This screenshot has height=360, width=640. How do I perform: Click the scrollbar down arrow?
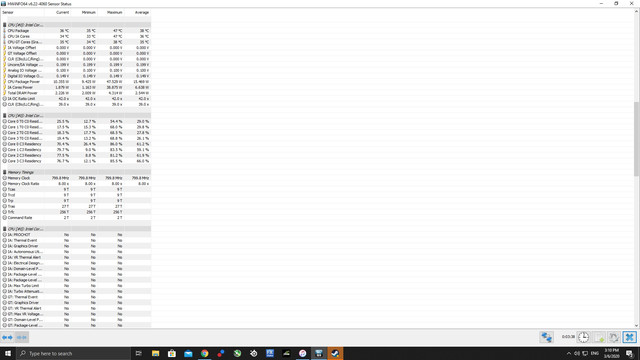coord(636,325)
